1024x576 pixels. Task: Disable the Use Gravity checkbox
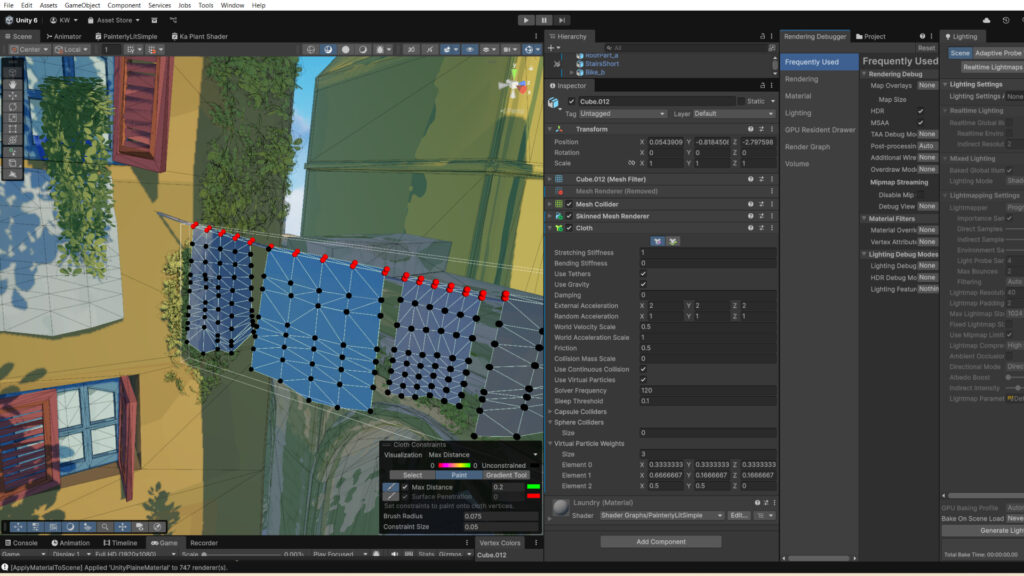(x=643, y=284)
